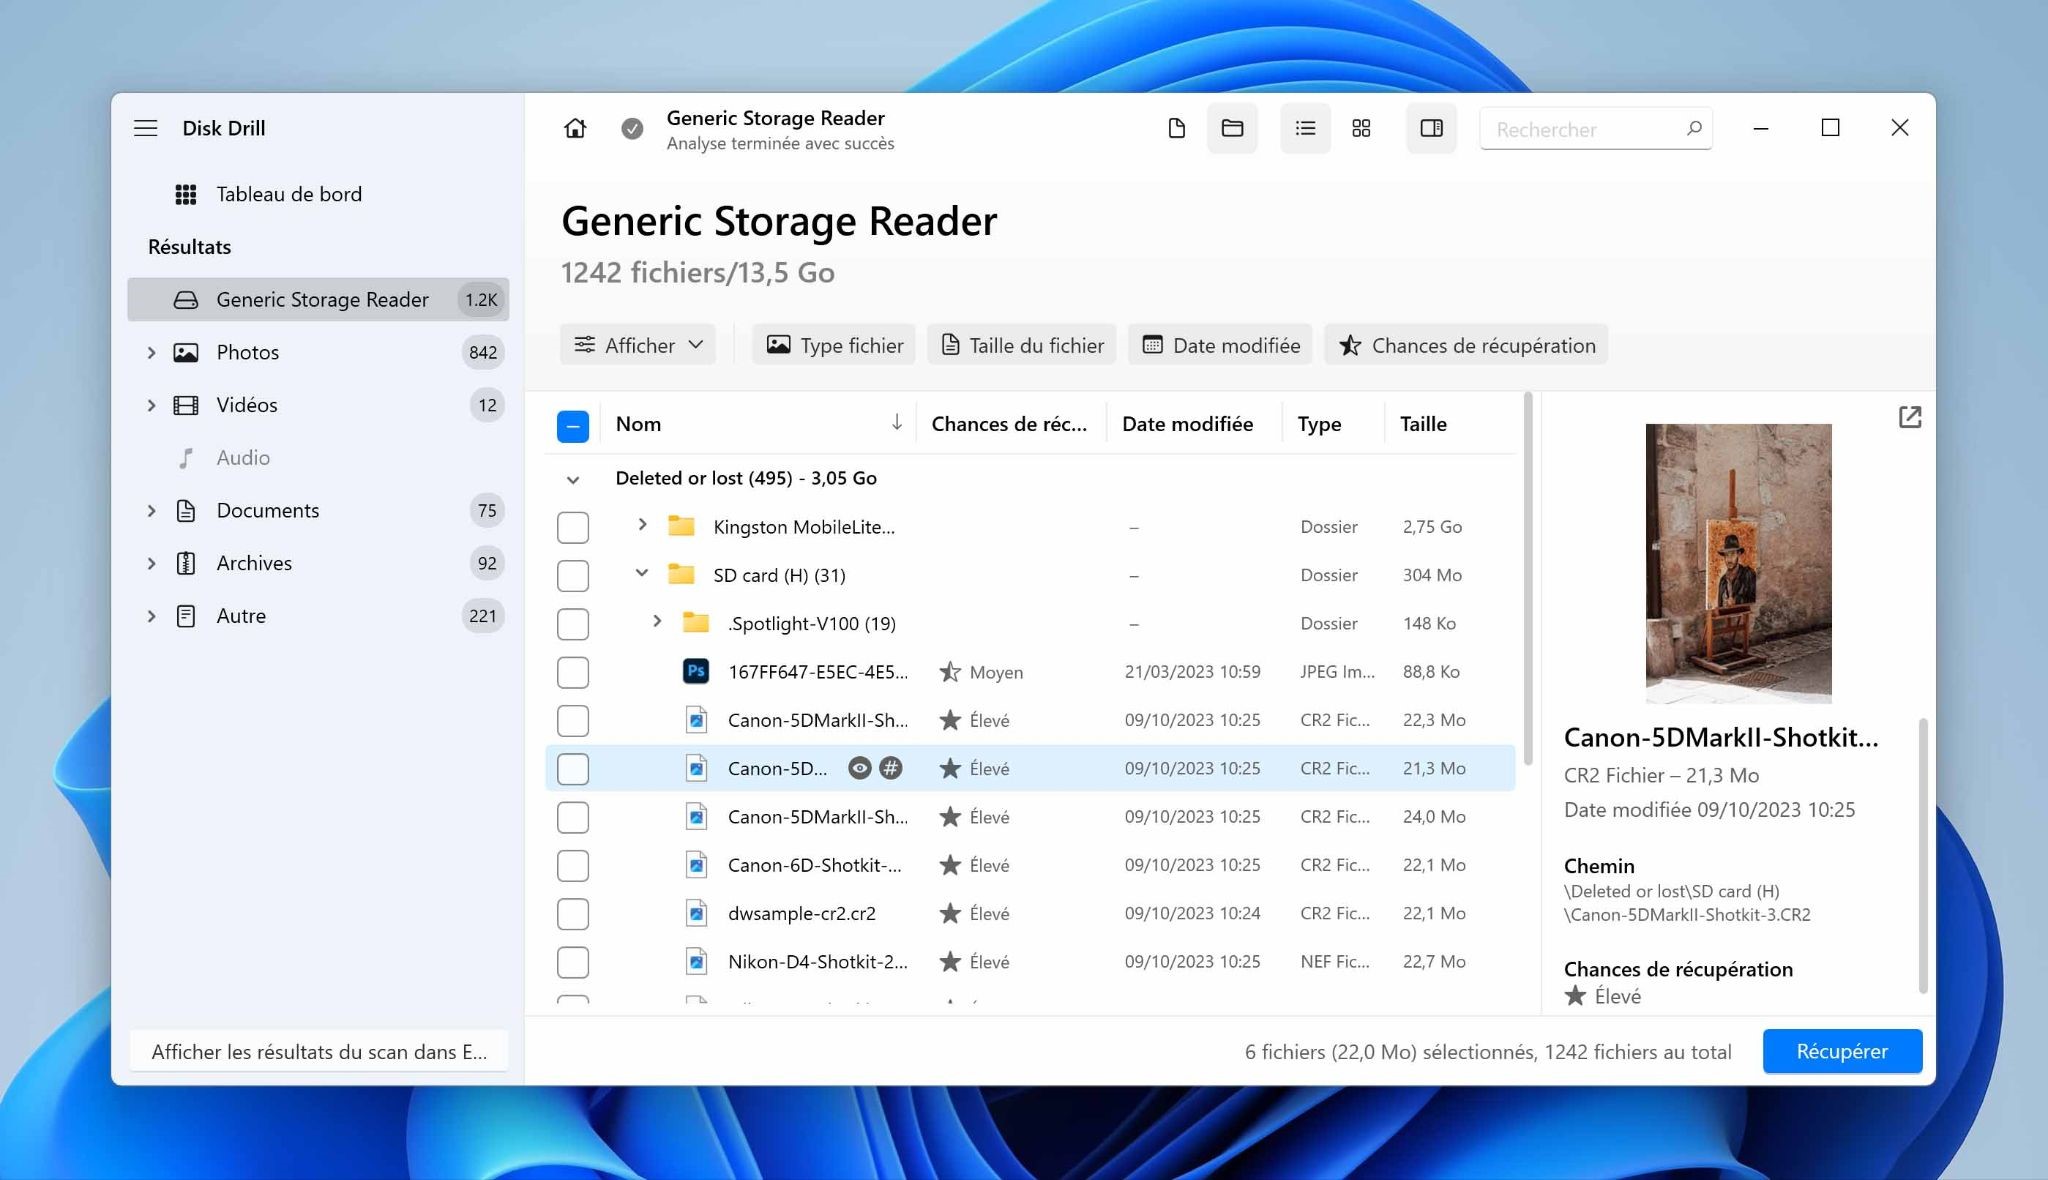Select list view layout icon

pyautogui.click(x=1305, y=128)
